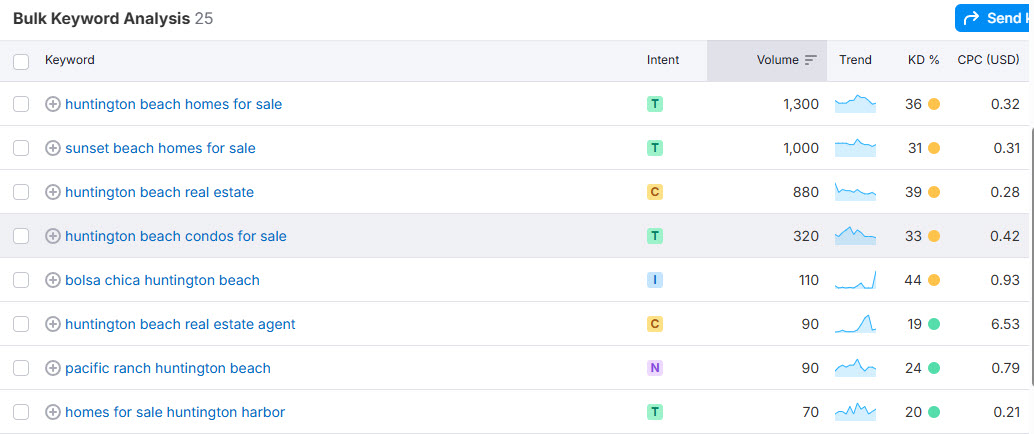The image size is (1034, 434).
Task: Click trend sparkline for huntington beach homes for sale
Action: 855,104
